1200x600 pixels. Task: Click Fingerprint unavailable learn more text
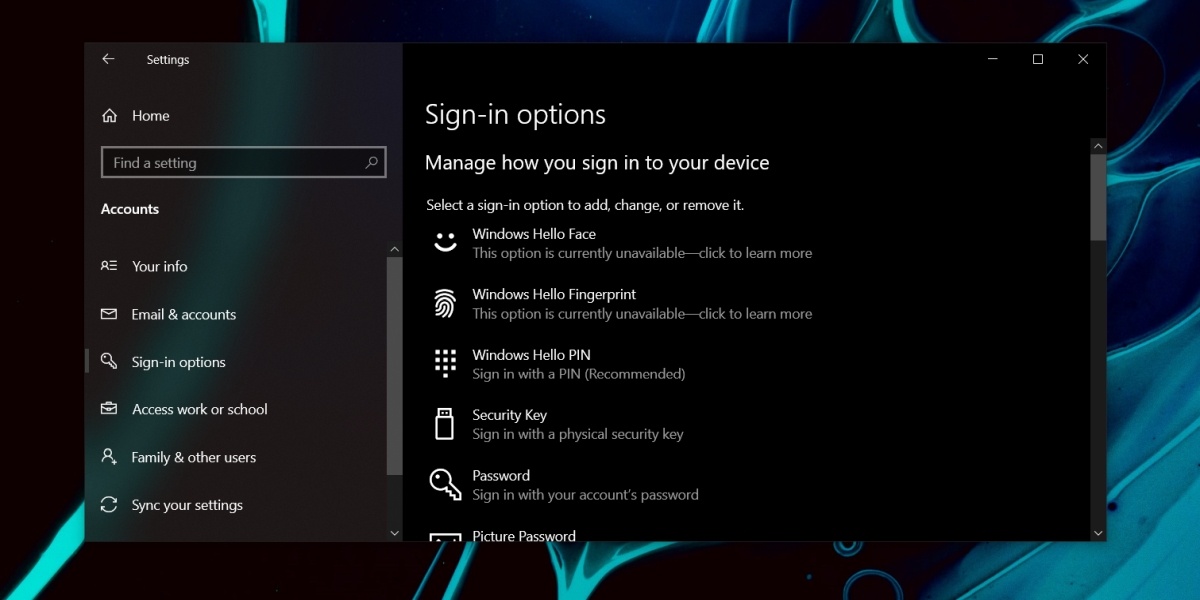pyautogui.click(x=642, y=313)
